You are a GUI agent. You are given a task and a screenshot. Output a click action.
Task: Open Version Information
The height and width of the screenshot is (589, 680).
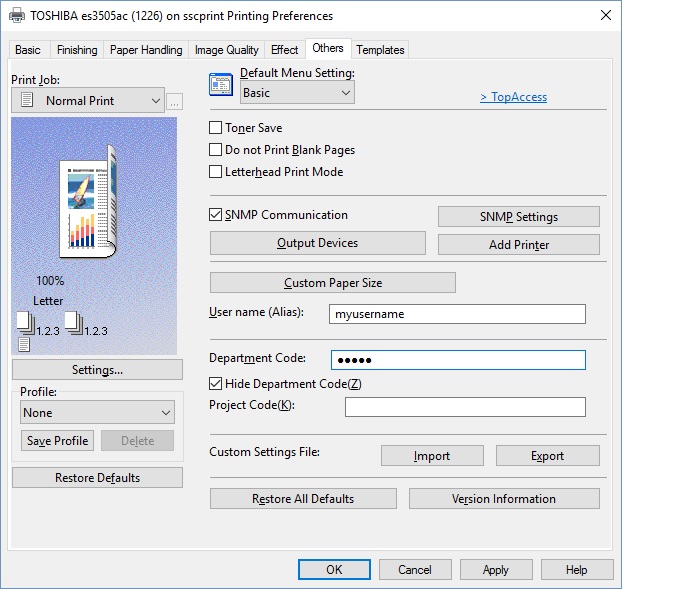point(504,499)
